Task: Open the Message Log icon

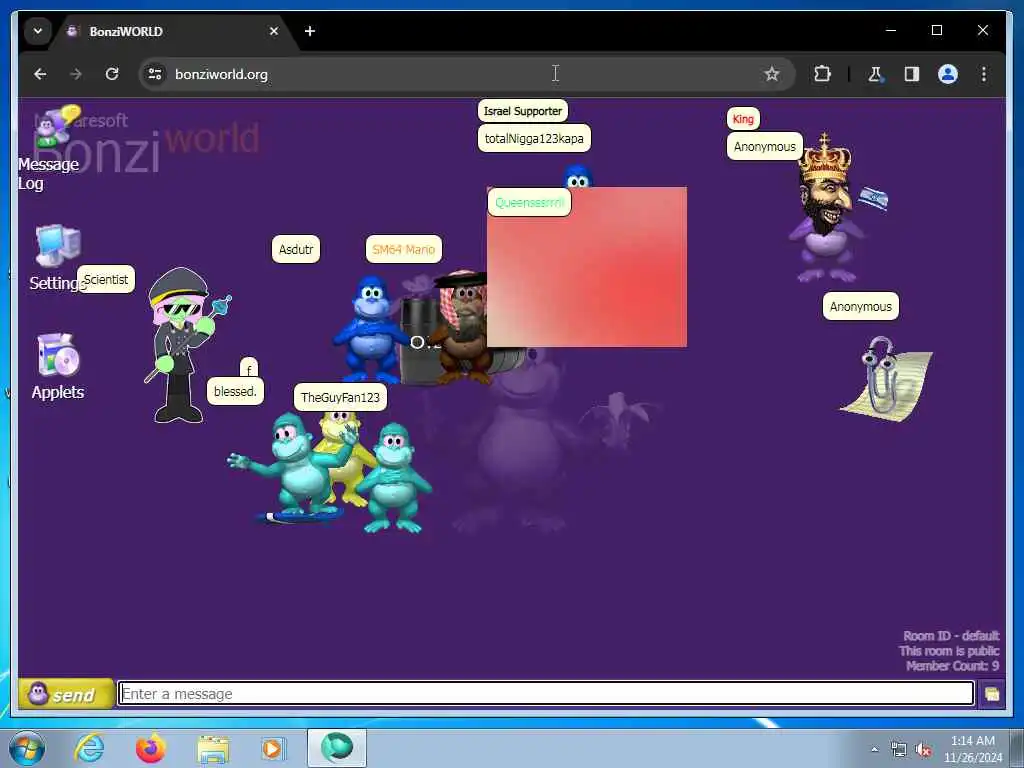Action: (x=50, y=149)
